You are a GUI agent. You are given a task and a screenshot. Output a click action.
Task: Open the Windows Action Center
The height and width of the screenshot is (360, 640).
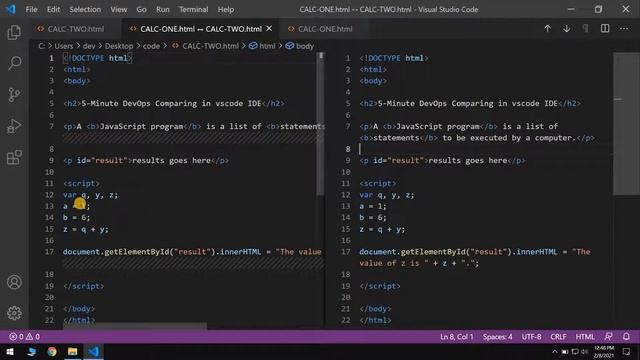[627, 352]
